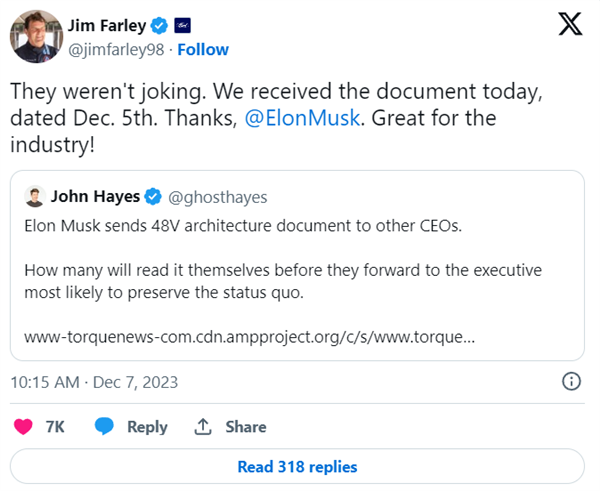Image resolution: width=600 pixels, height=491 pixels.
Task: Read 318 replies button
Action: tap(297, 467)
